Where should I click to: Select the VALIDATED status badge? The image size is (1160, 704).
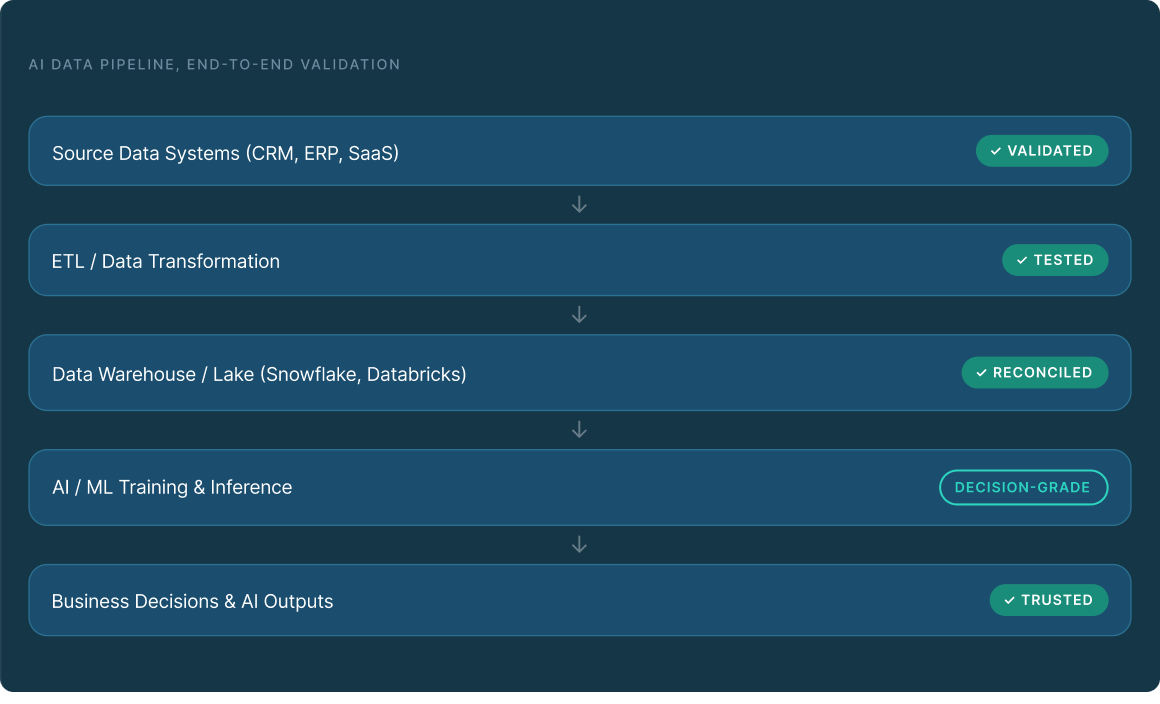click(x=1042, y=151)
